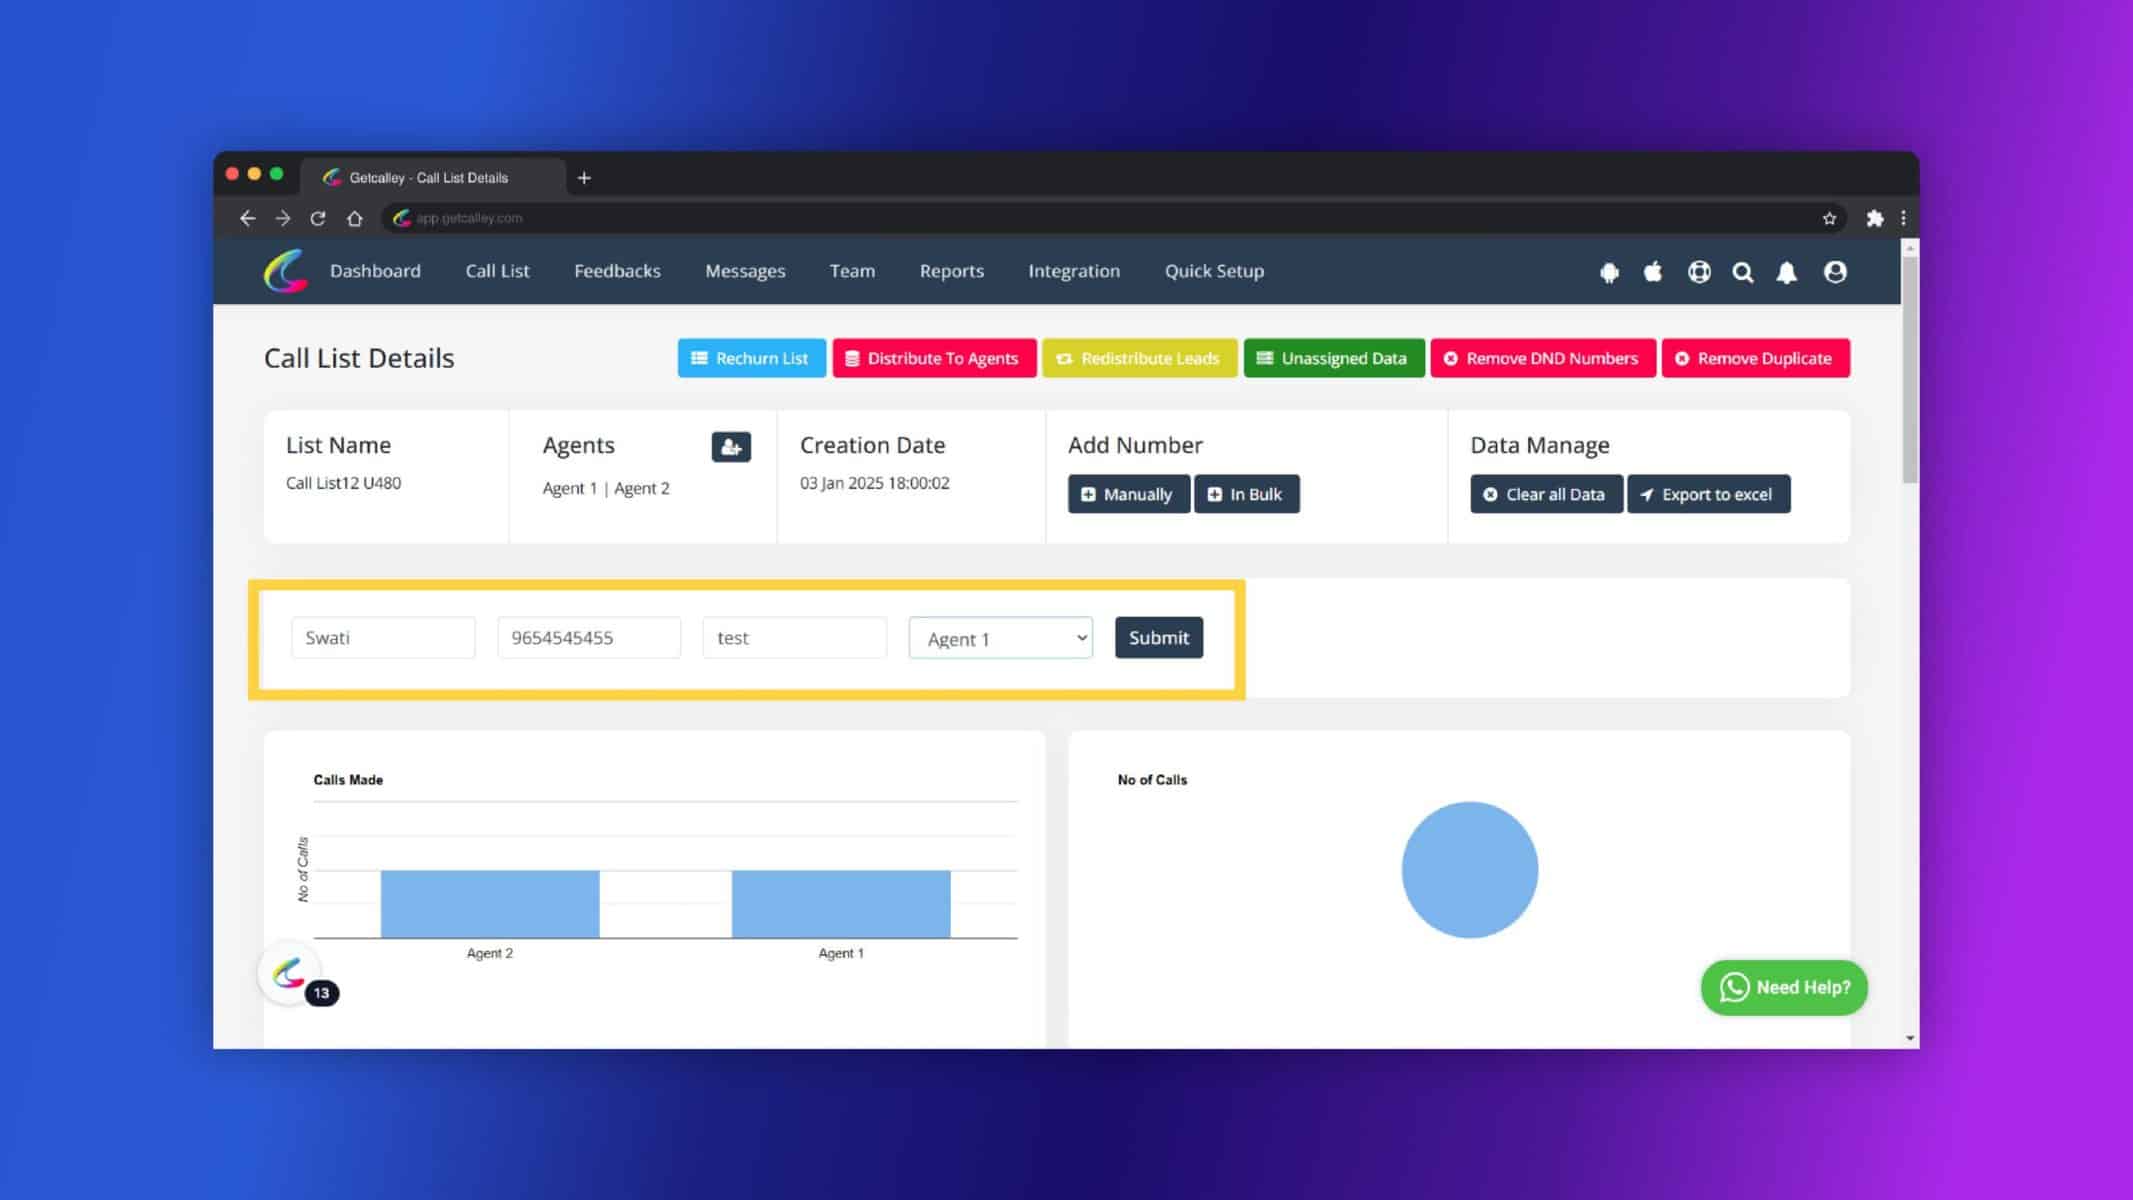Click the Dashboard menu item
The height and width of the screenshot is (1200, 2133).
coord(374,271)
